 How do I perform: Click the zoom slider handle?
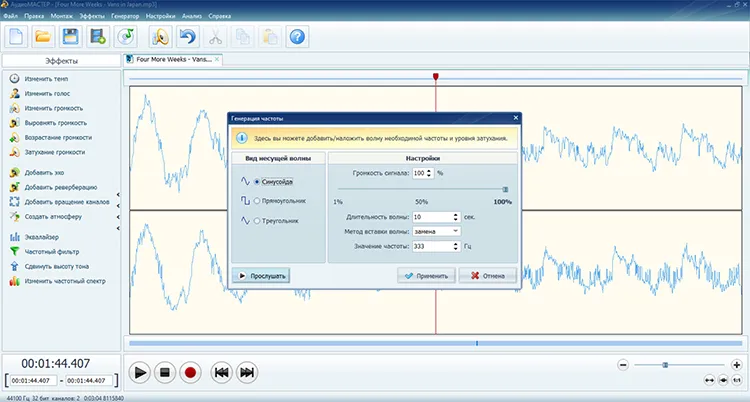pyautogui.click(x=665, y=365)
